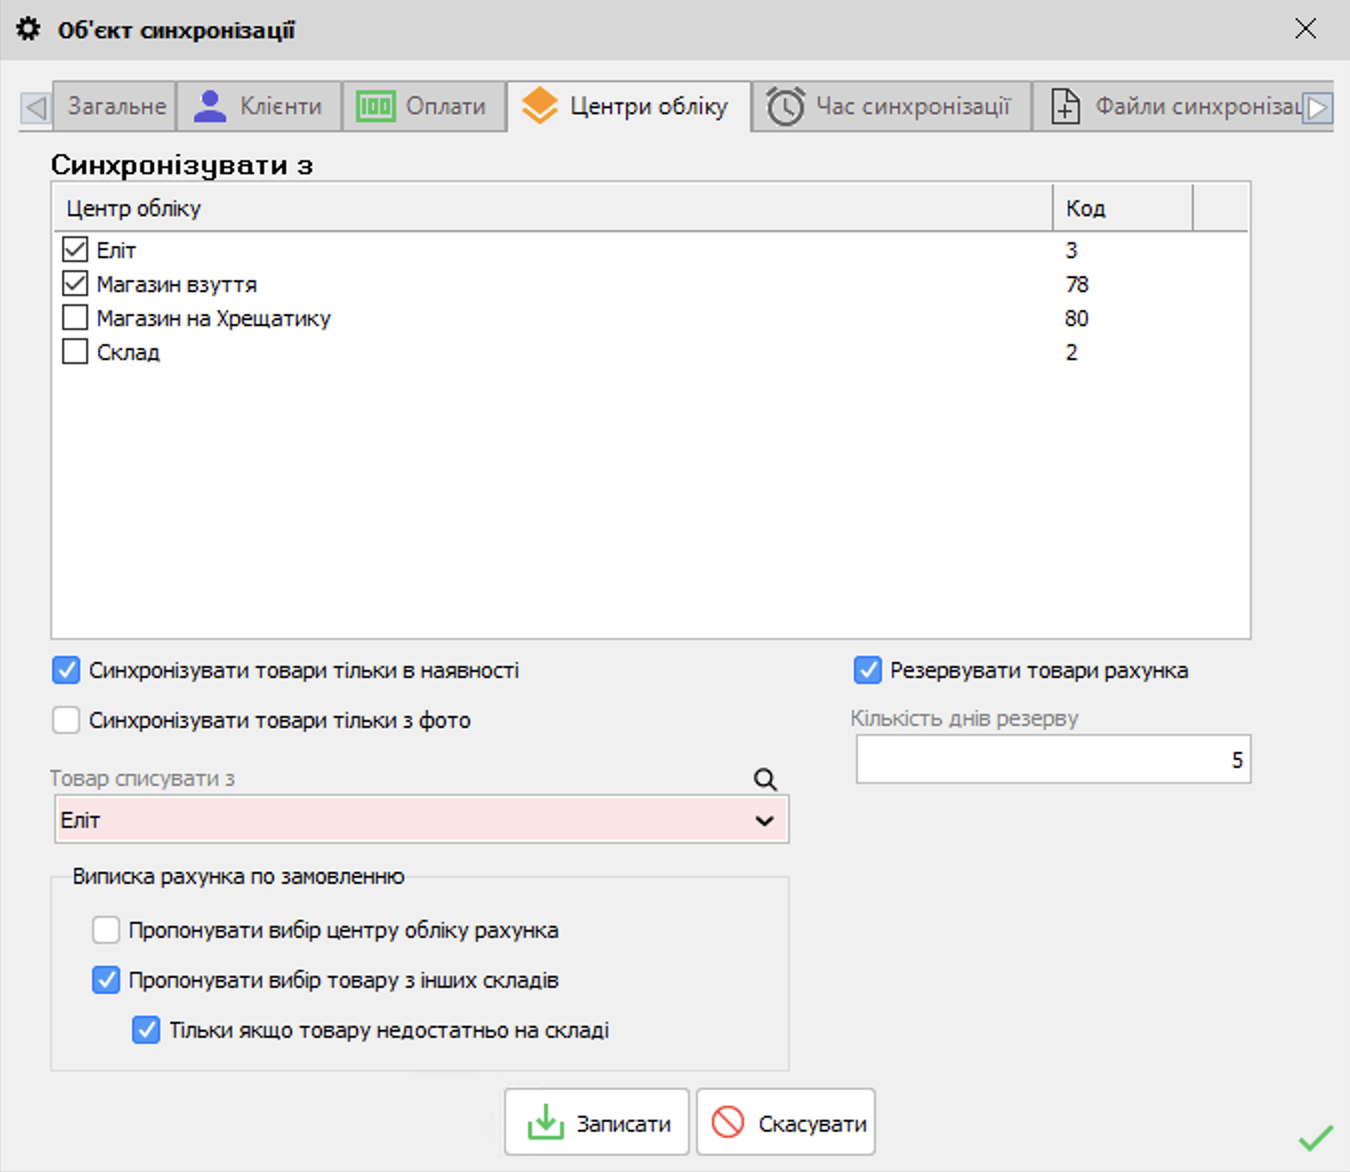1350x1172 pixels.
Task: Uncheck the Еліт accounting center
Action: pyautogui.click(x=75, y=249)
